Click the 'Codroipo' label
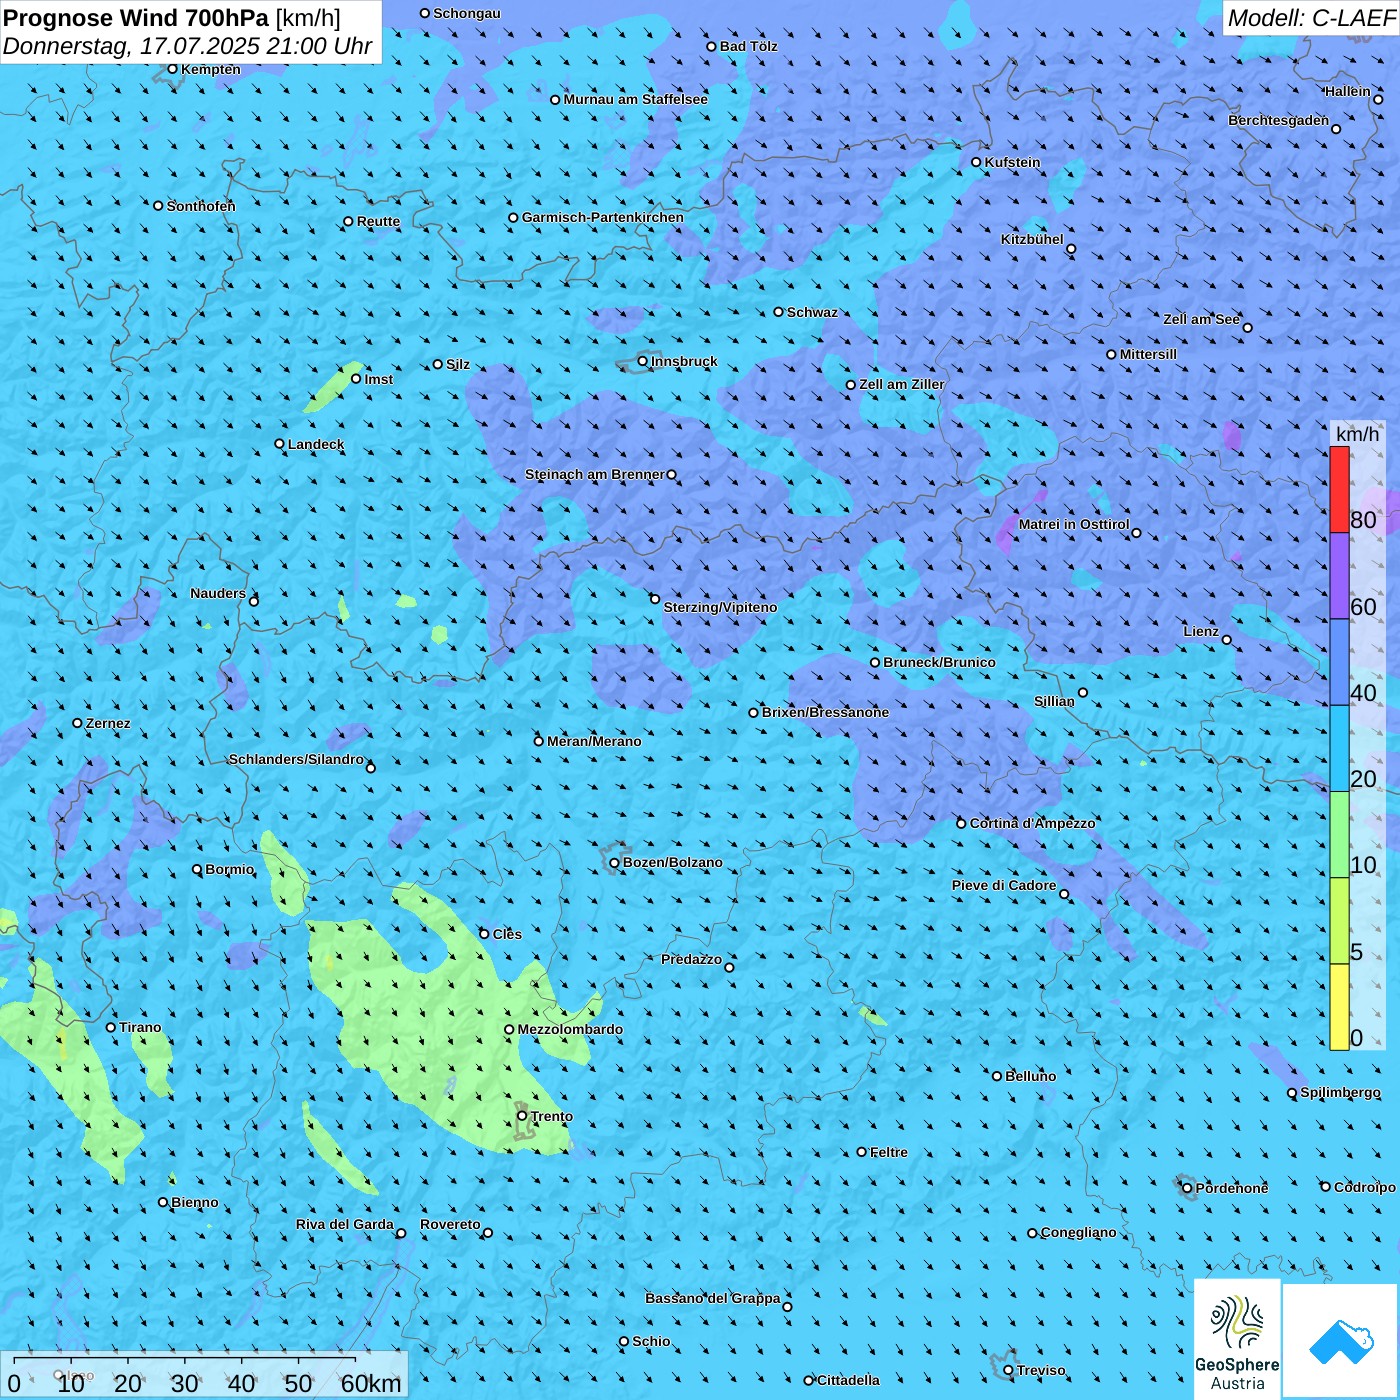The width and height of the screenshot is (1400, 1400). click(1365, 1187)
